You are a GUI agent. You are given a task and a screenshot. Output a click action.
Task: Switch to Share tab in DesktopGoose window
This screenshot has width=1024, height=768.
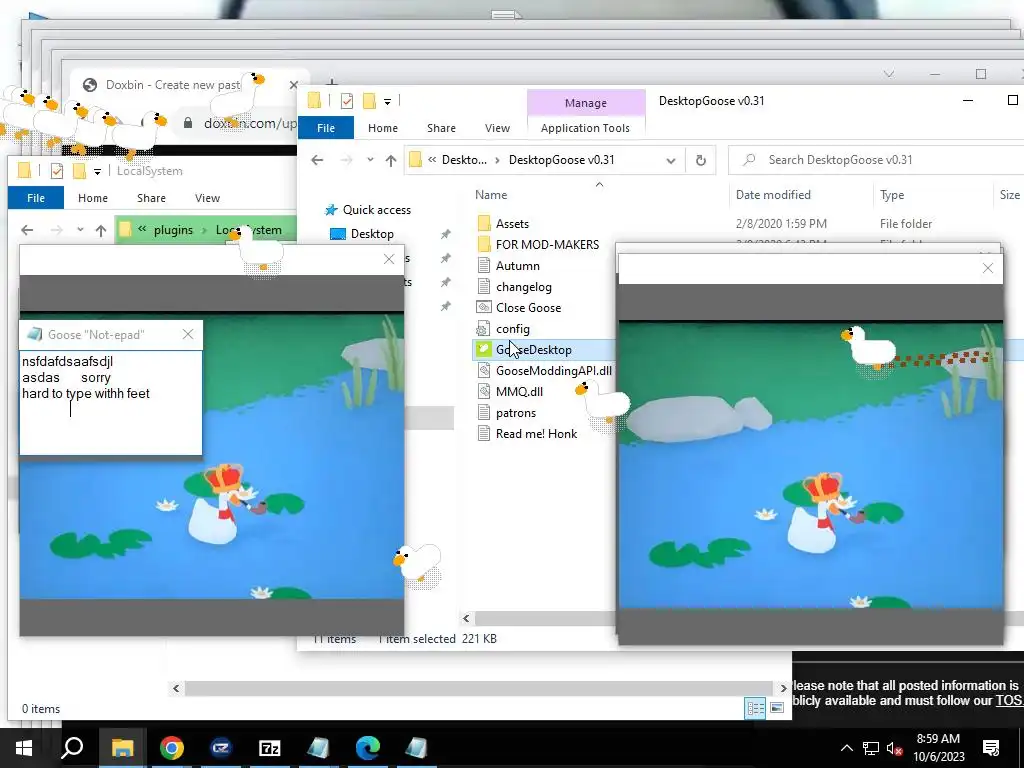(x=441, y=128)
